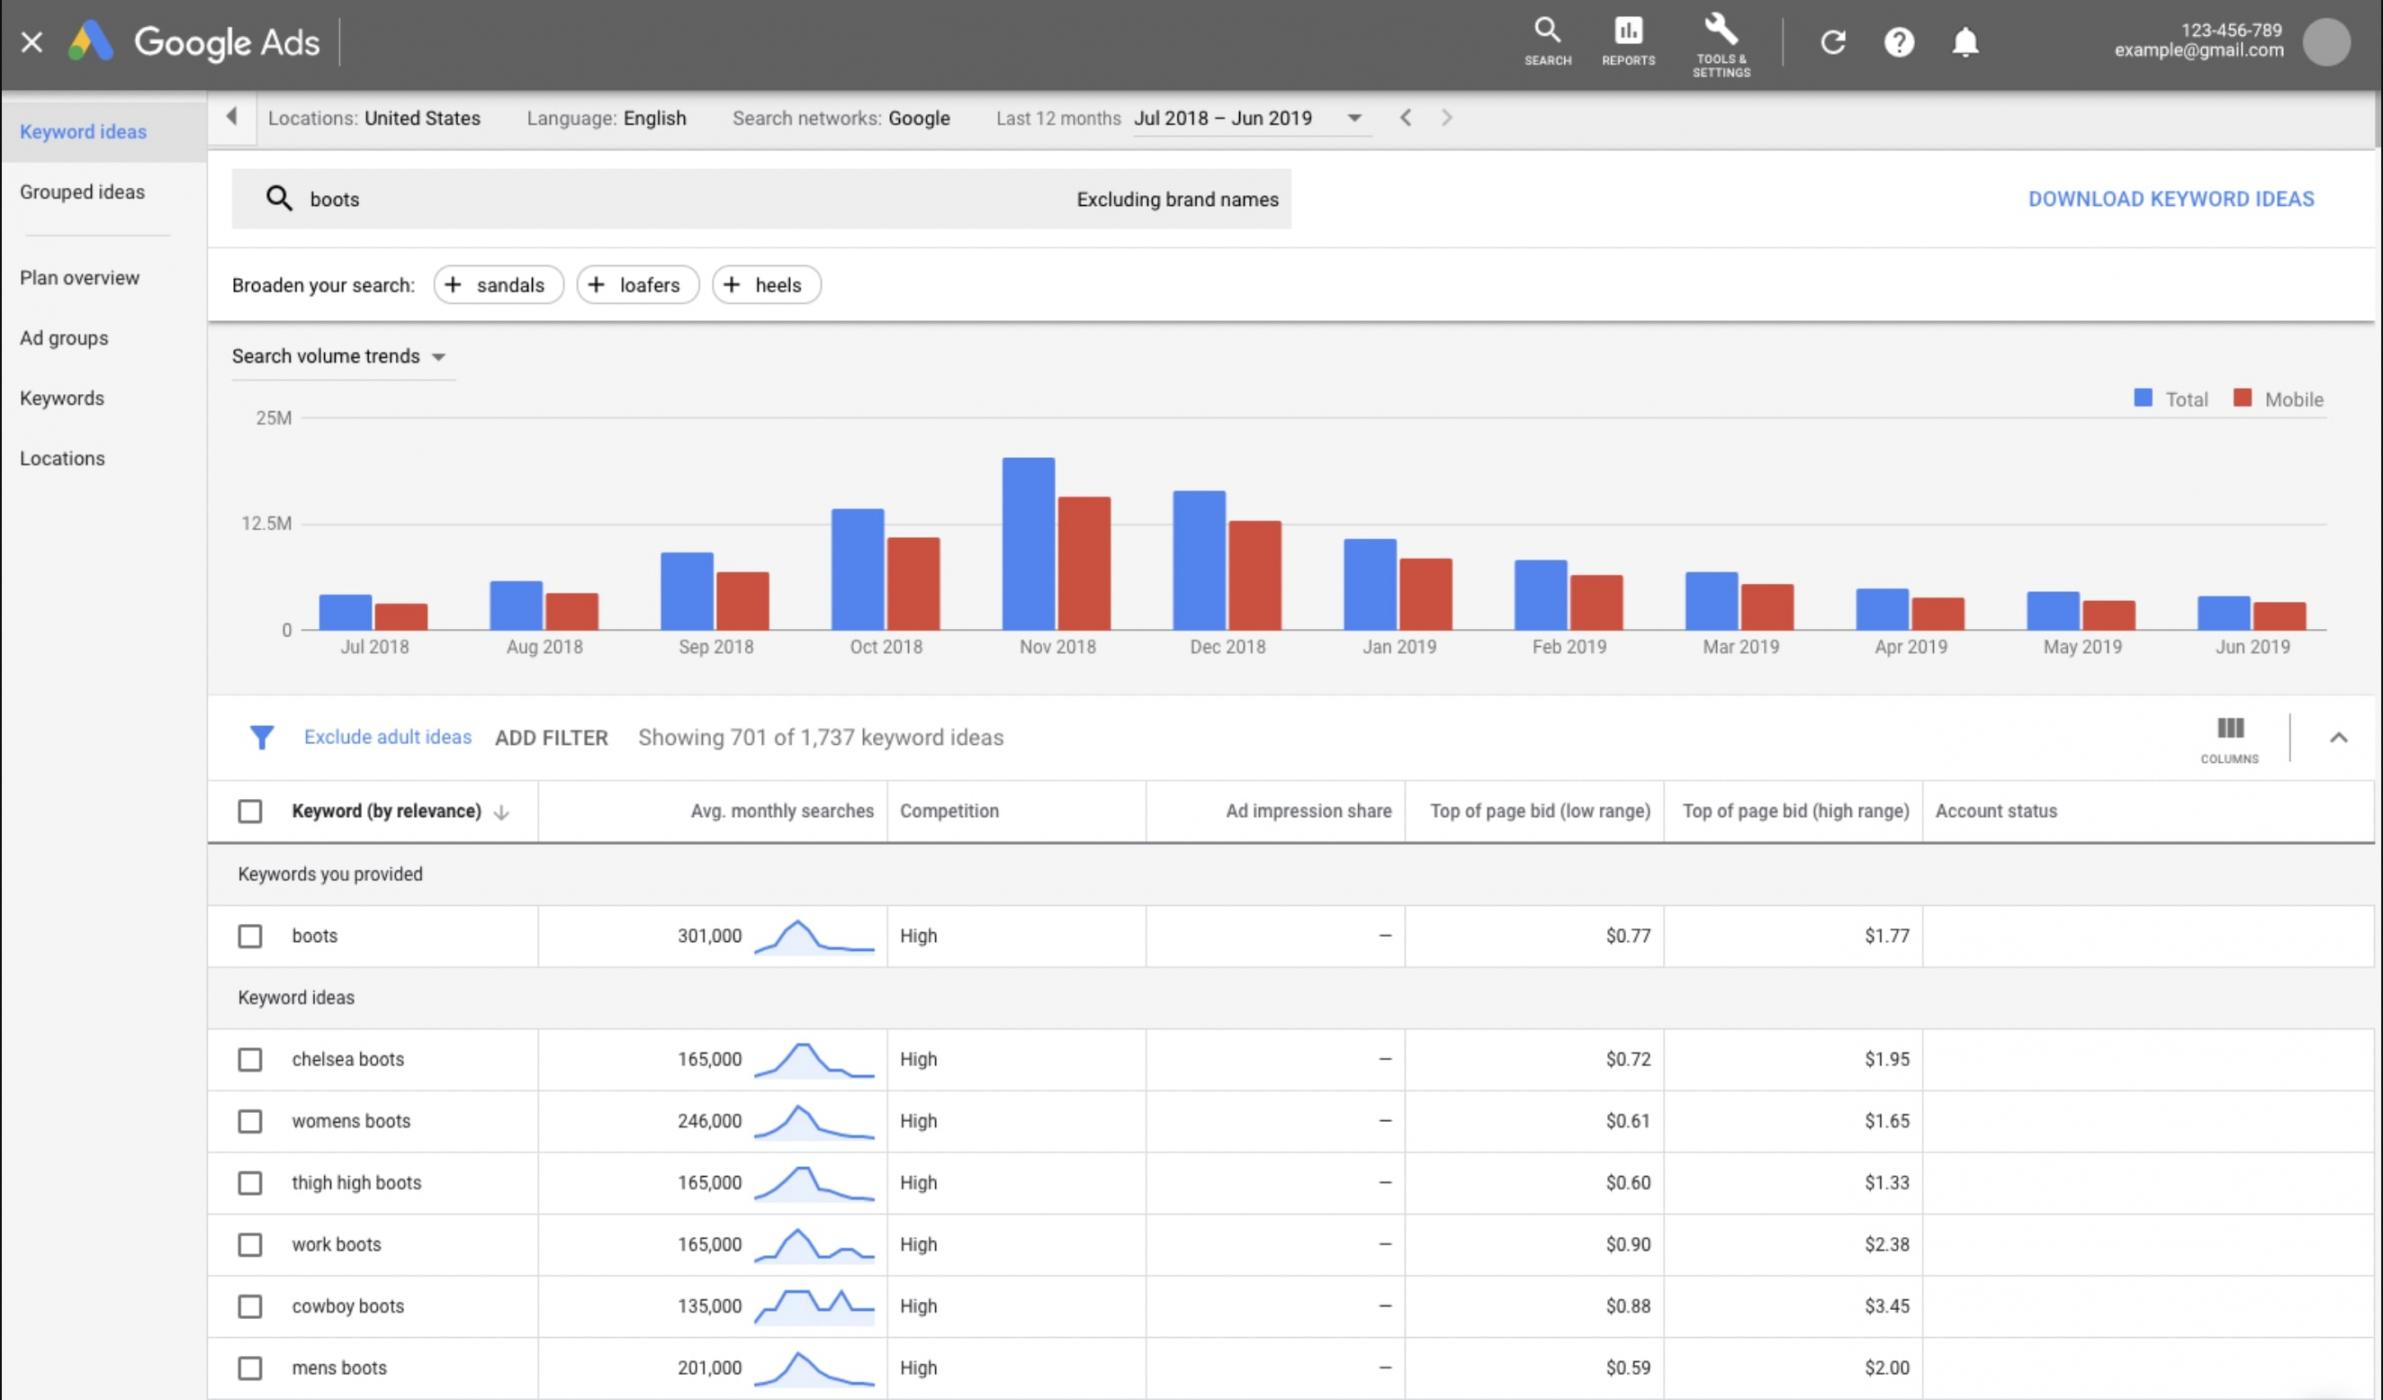Viewport: 2383px width, 1400px height.
Task: Open the Reports icon
Action: (x=1628, y=41)
